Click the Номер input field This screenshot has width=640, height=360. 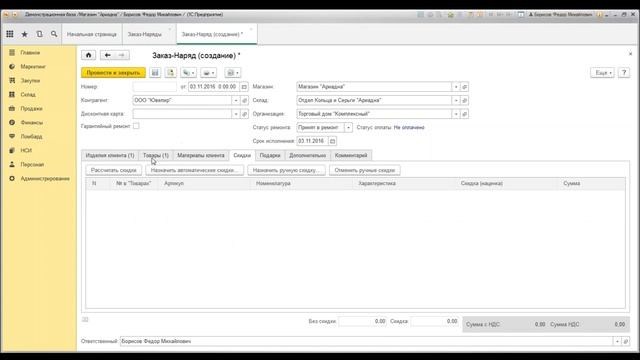pyautogui.click(x=155, y=87)
